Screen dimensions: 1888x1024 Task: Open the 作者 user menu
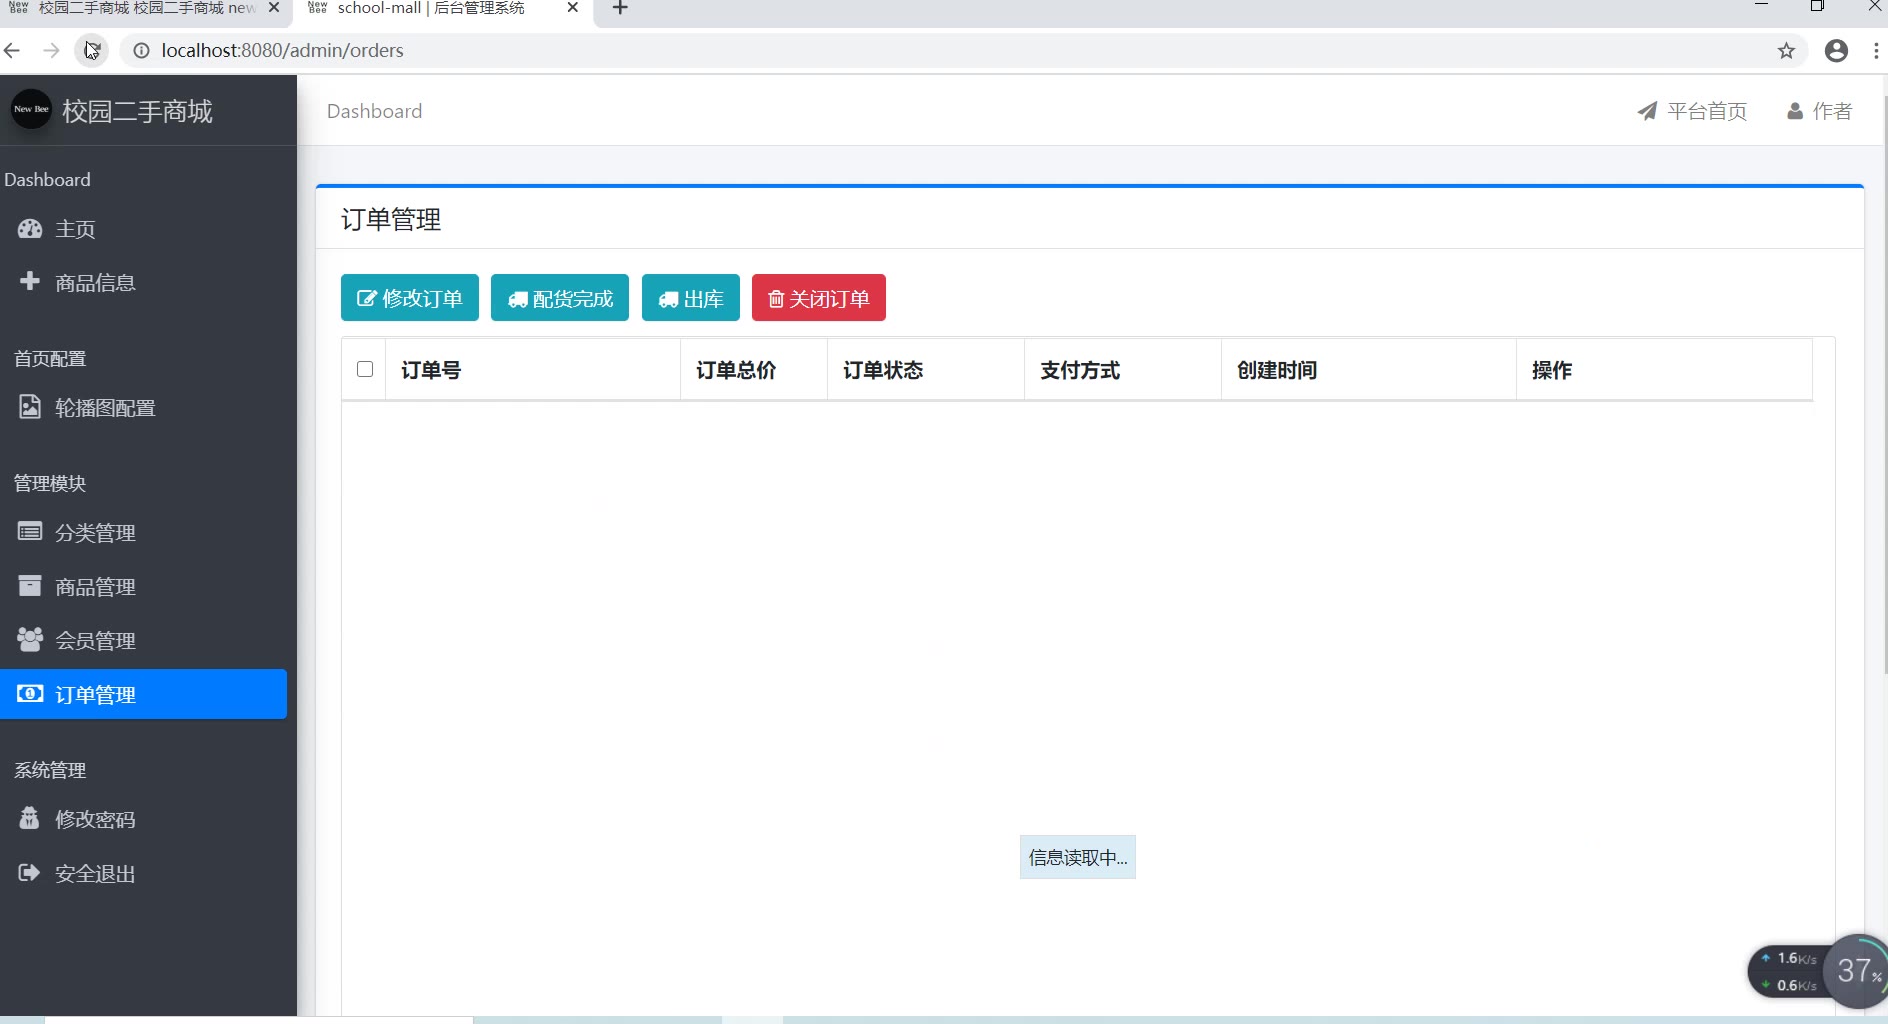click(x=1819, y=111)
